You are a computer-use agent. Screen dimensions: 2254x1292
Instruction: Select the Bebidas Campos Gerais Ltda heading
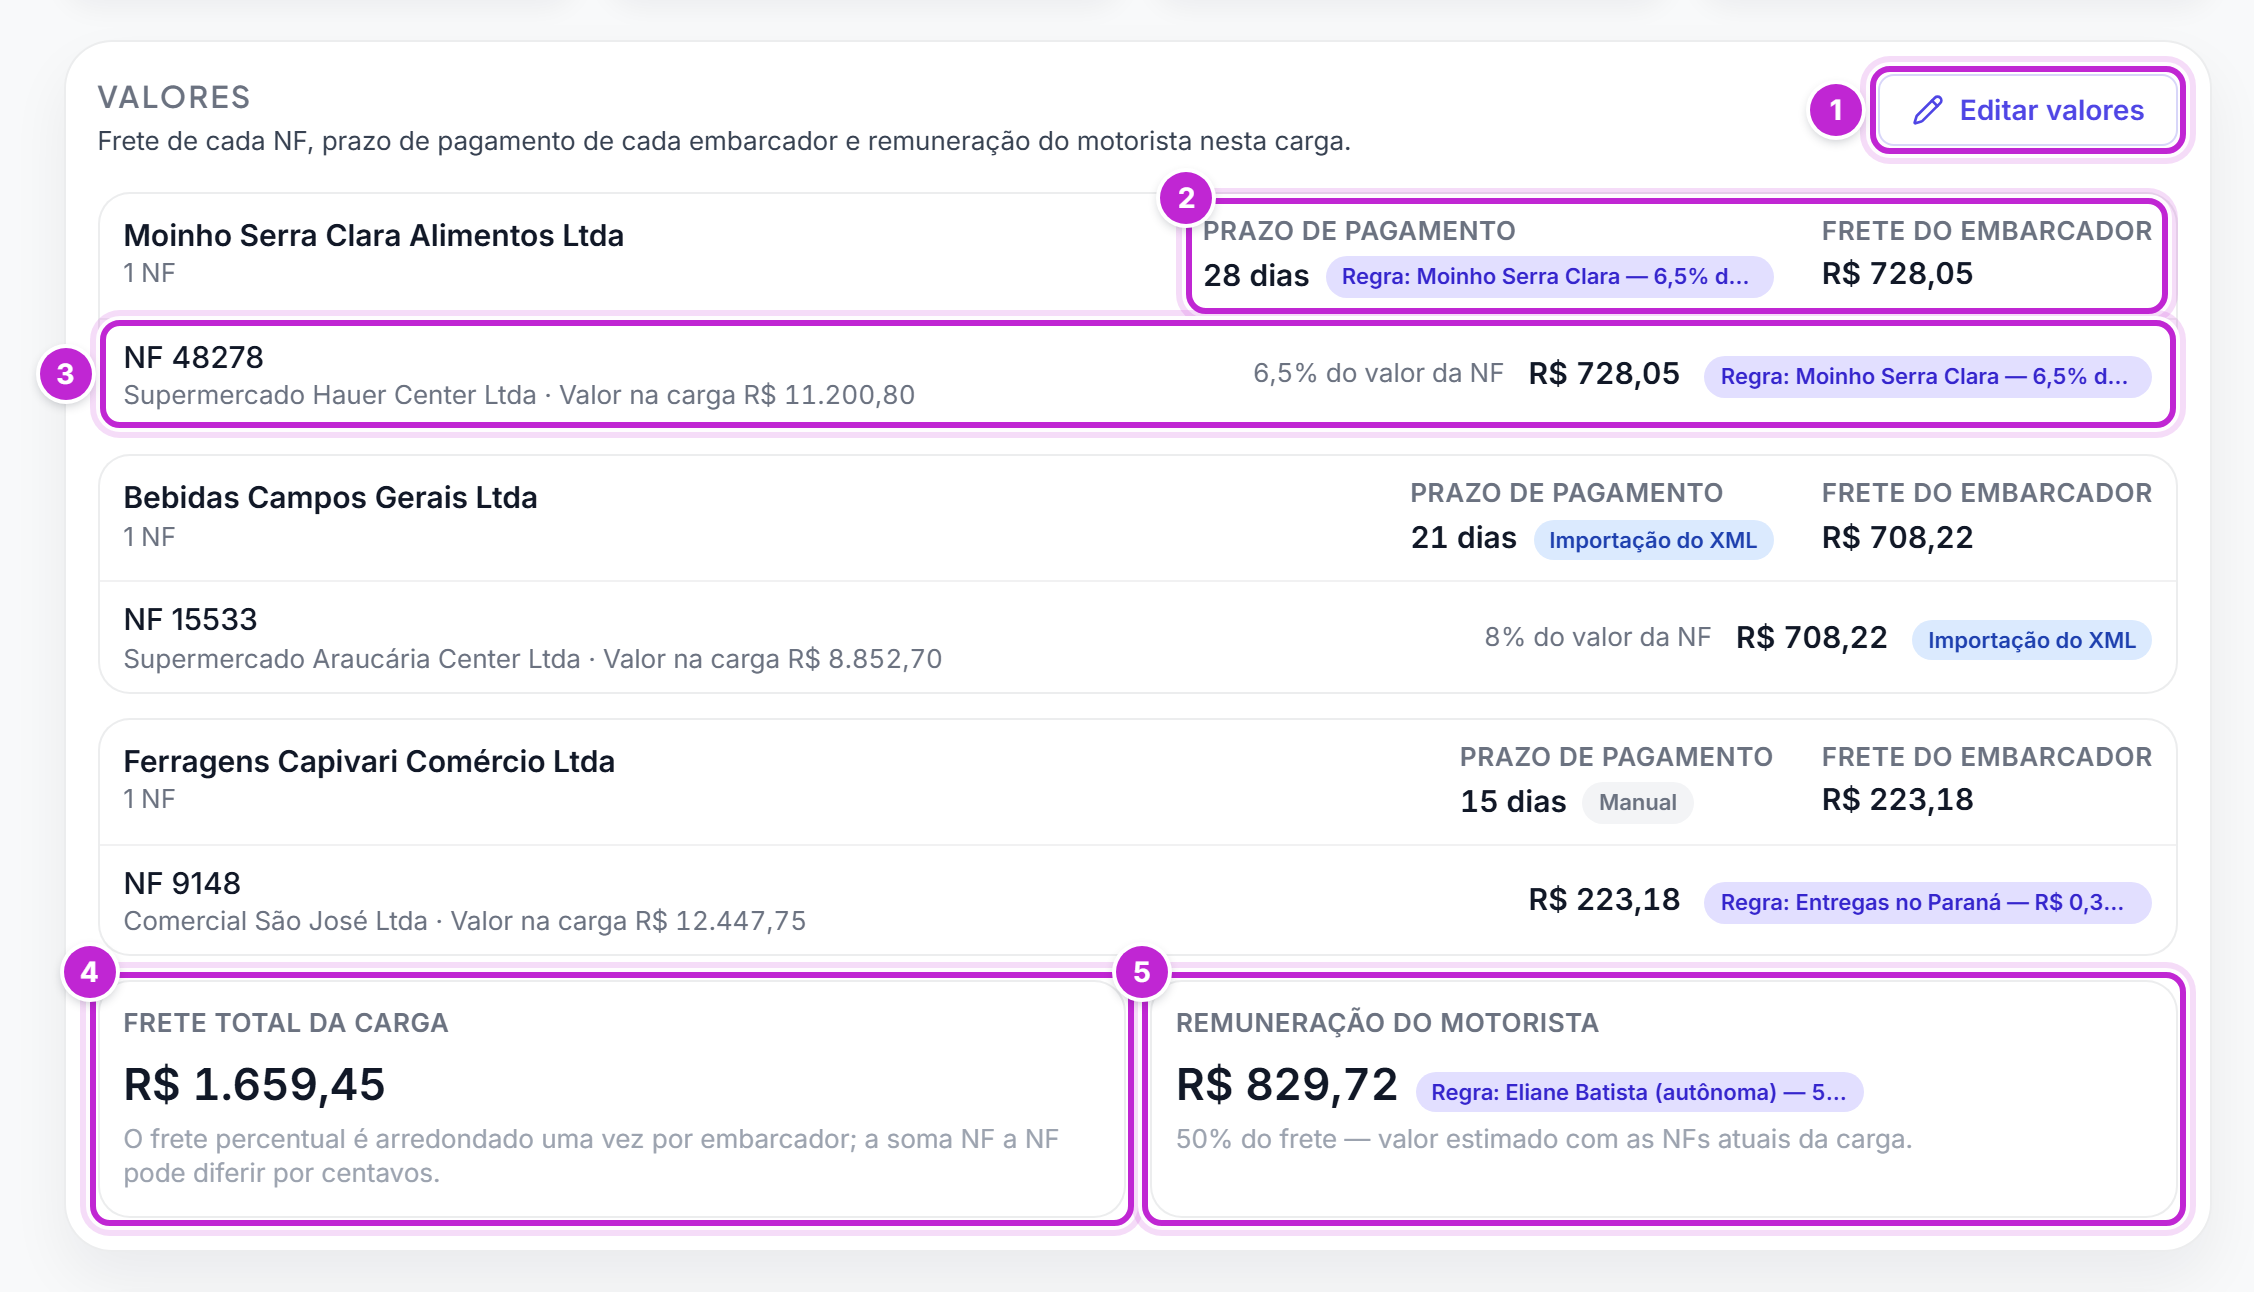tap(330, 497)
